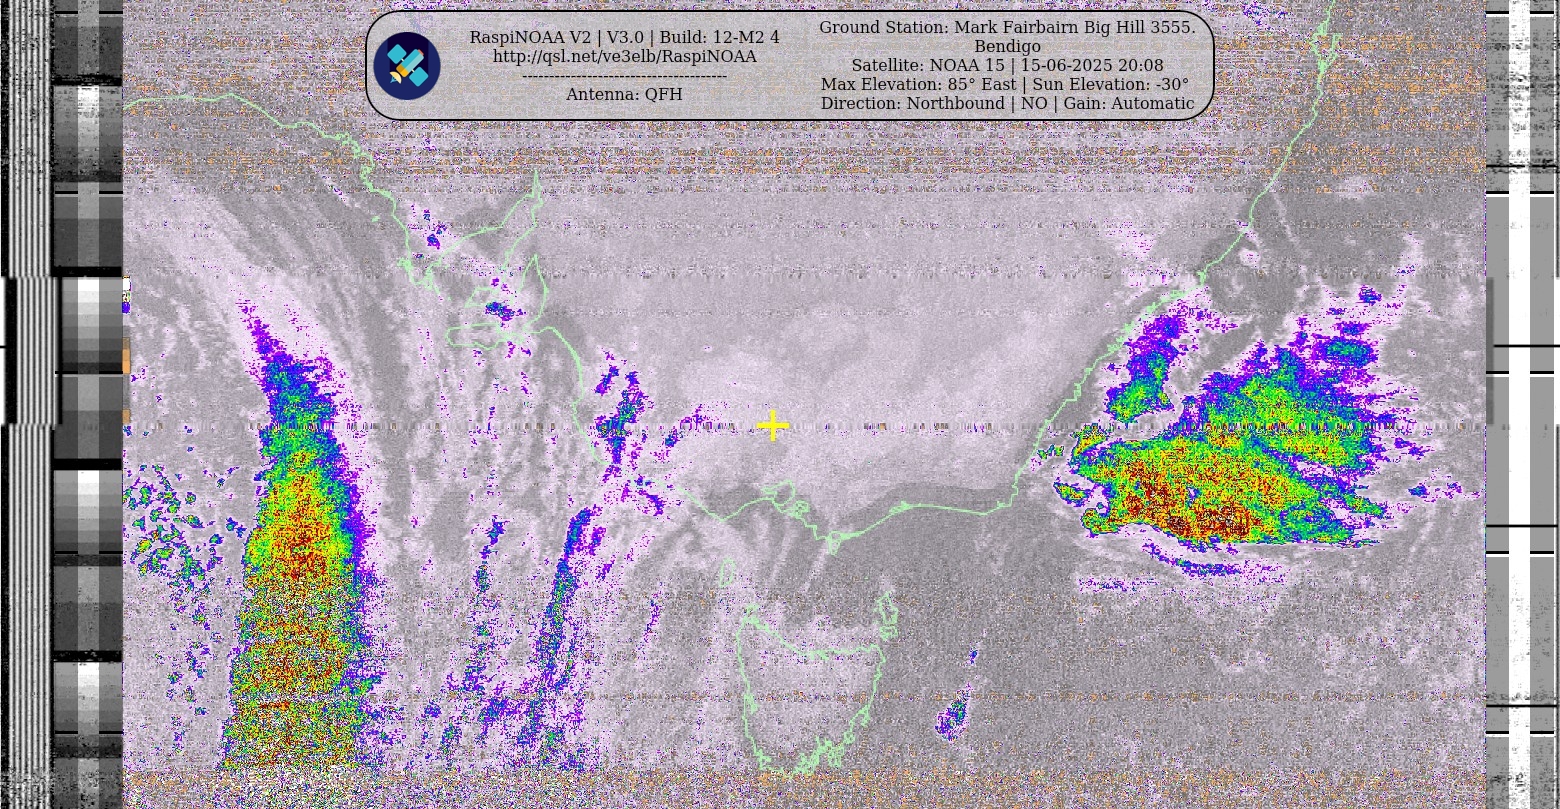The image size is (1560, 809).
Task: Click the small purple cloud southeast of Tasmania
Action: click(955, 712)
